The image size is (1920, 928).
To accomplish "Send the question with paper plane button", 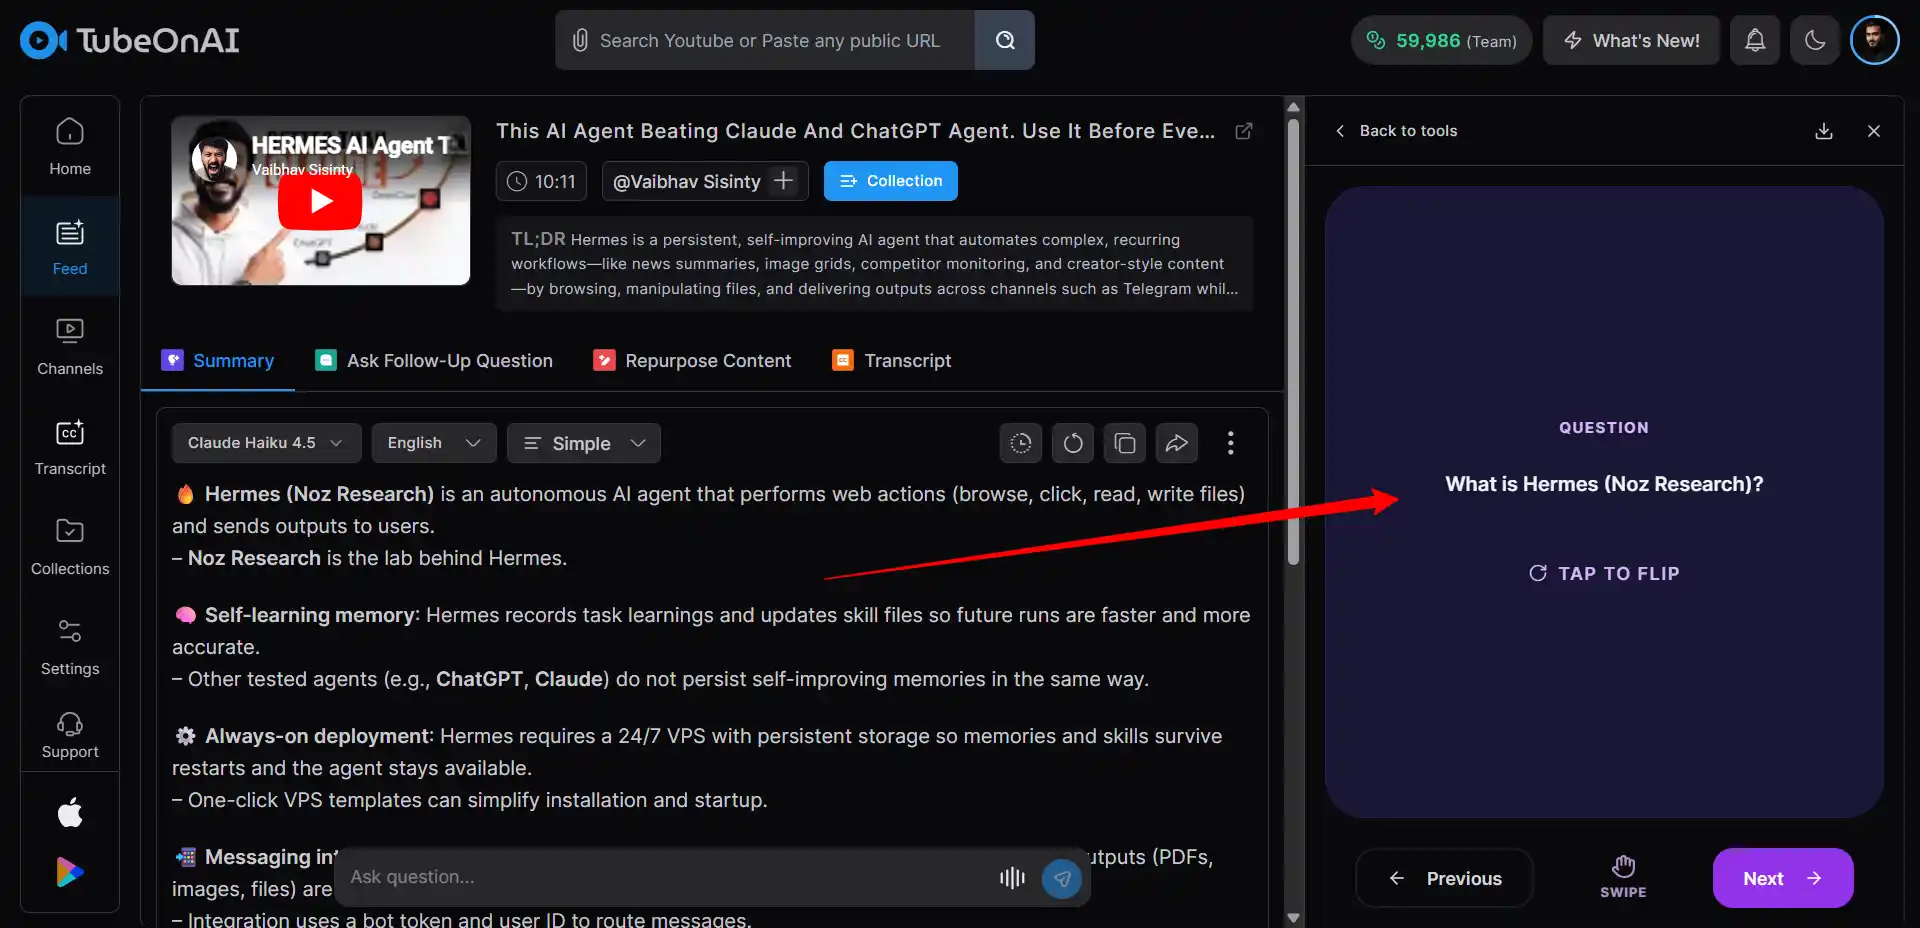I will [1062, 878].
